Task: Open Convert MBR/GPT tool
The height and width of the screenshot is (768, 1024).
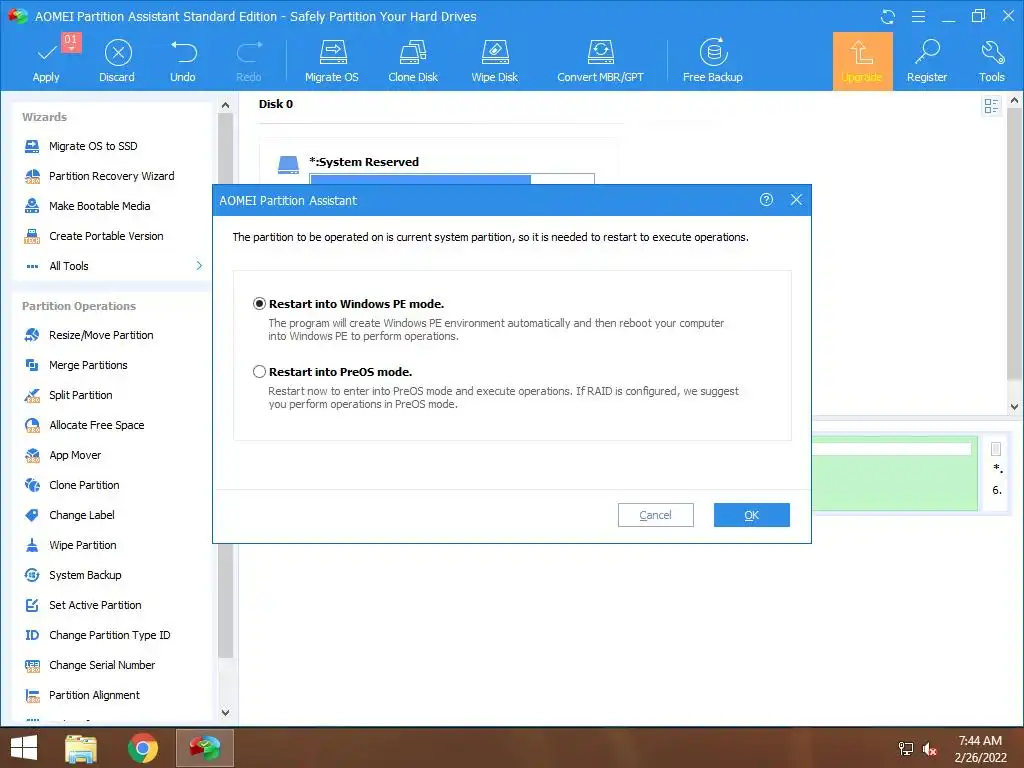Action: click(600, 60)
